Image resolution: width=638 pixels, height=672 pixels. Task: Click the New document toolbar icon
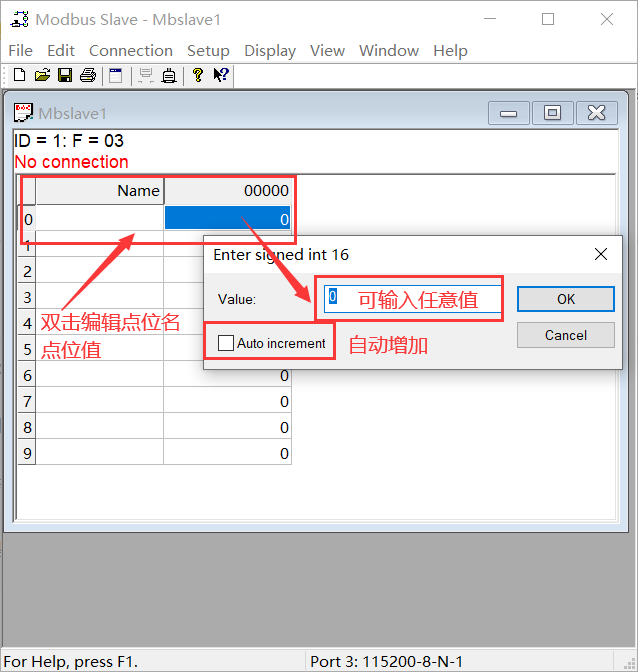click(x=19, y=75)
